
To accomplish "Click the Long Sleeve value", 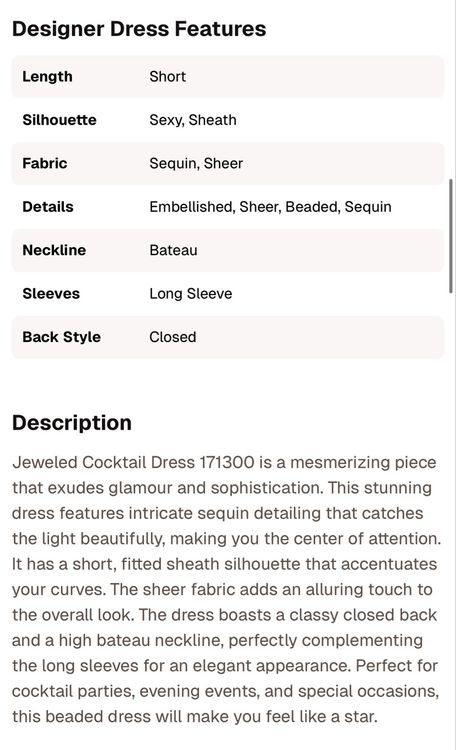I will 191,294.
